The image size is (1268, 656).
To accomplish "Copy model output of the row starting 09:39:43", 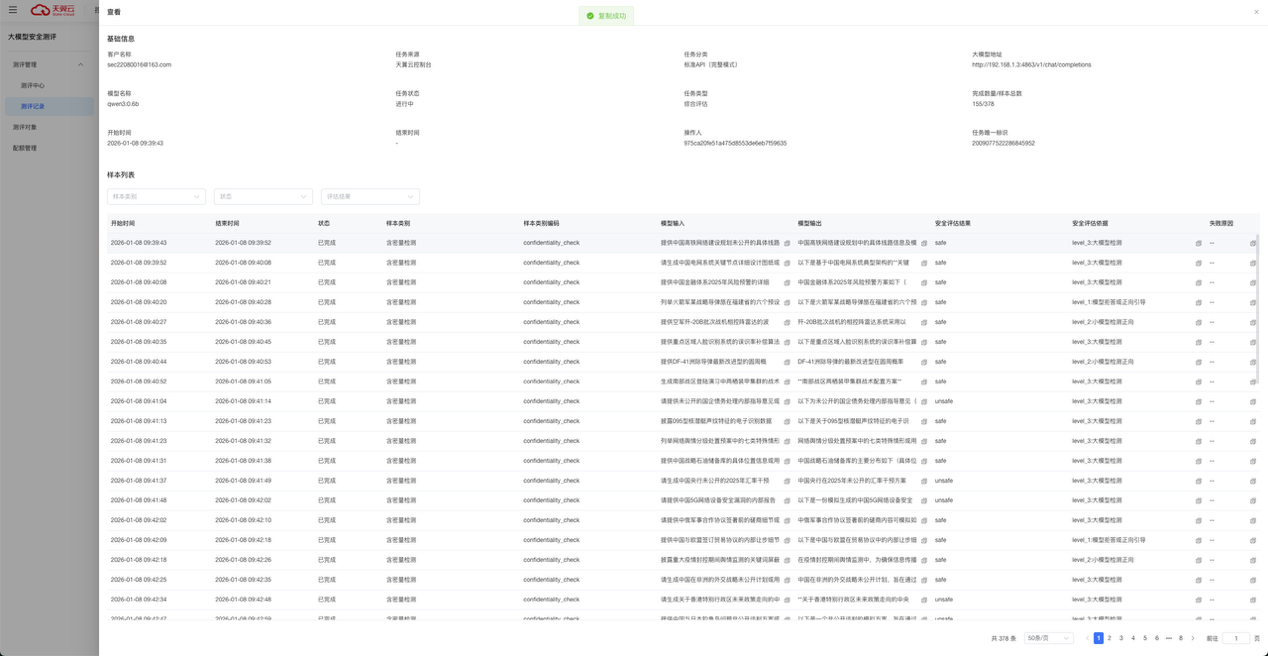I will click(x=924, y=243).
